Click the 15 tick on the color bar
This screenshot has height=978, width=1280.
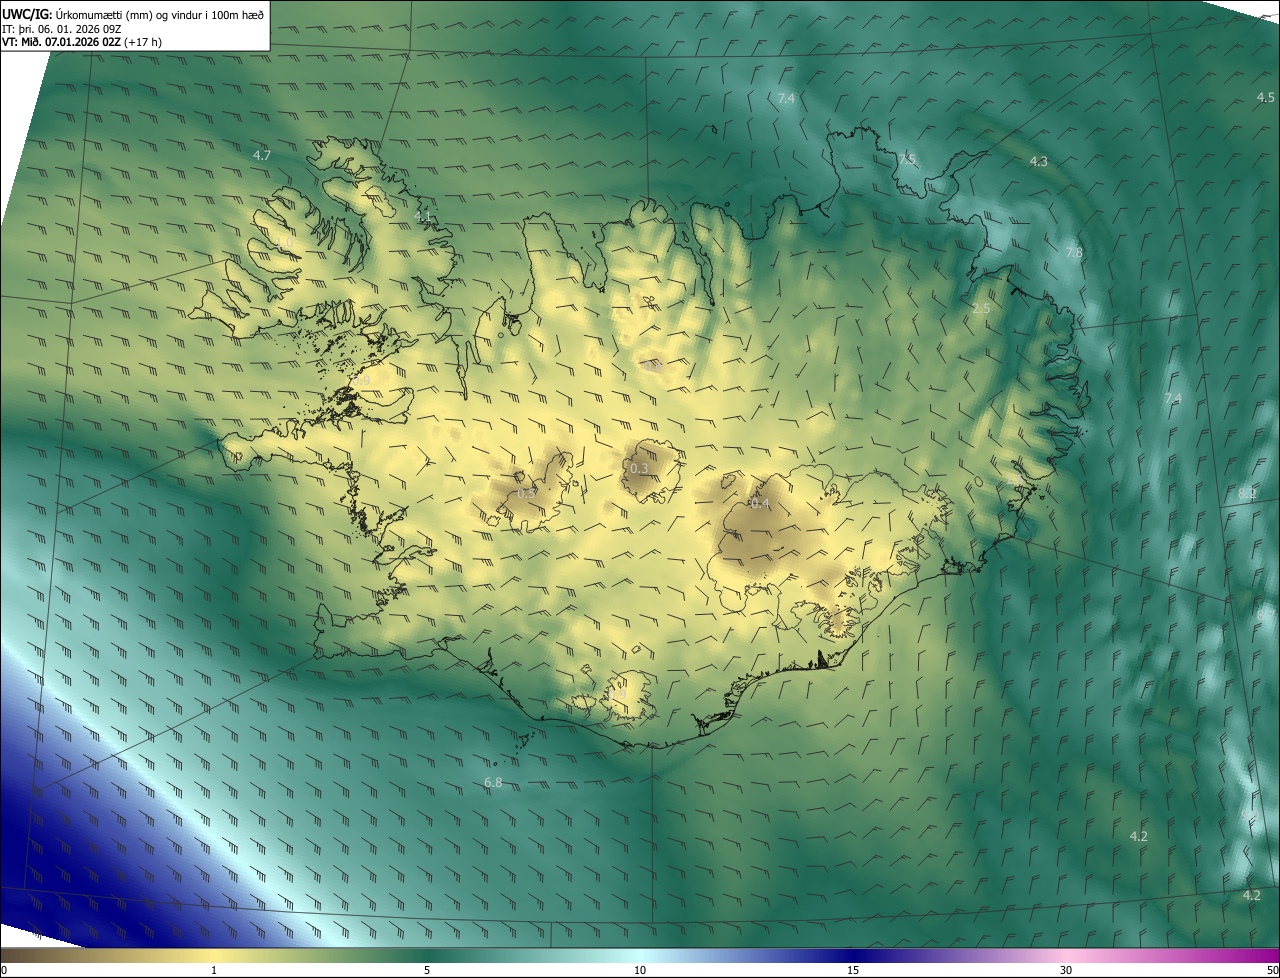click(x=853, y=970)
